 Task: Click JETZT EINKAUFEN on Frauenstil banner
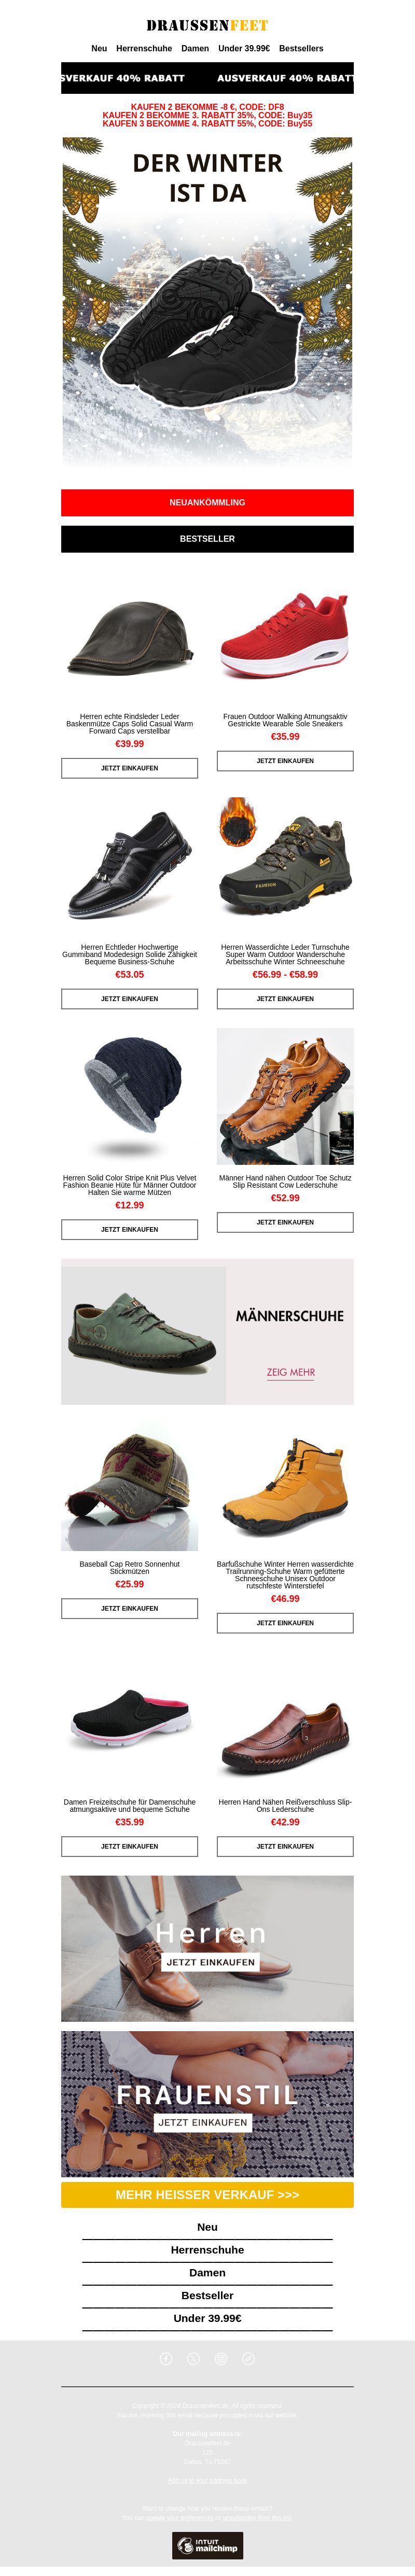point(202,2121)
